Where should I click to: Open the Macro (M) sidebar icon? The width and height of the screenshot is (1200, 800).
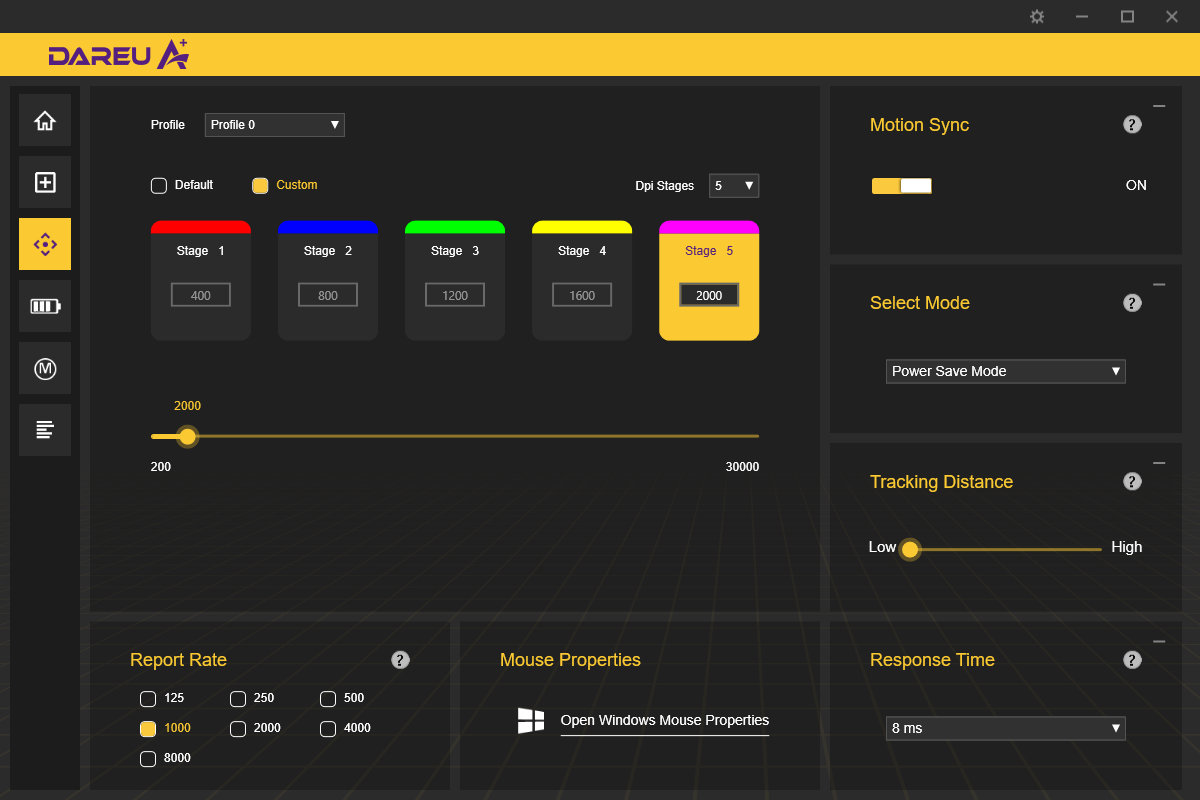(x=45, y=368)
